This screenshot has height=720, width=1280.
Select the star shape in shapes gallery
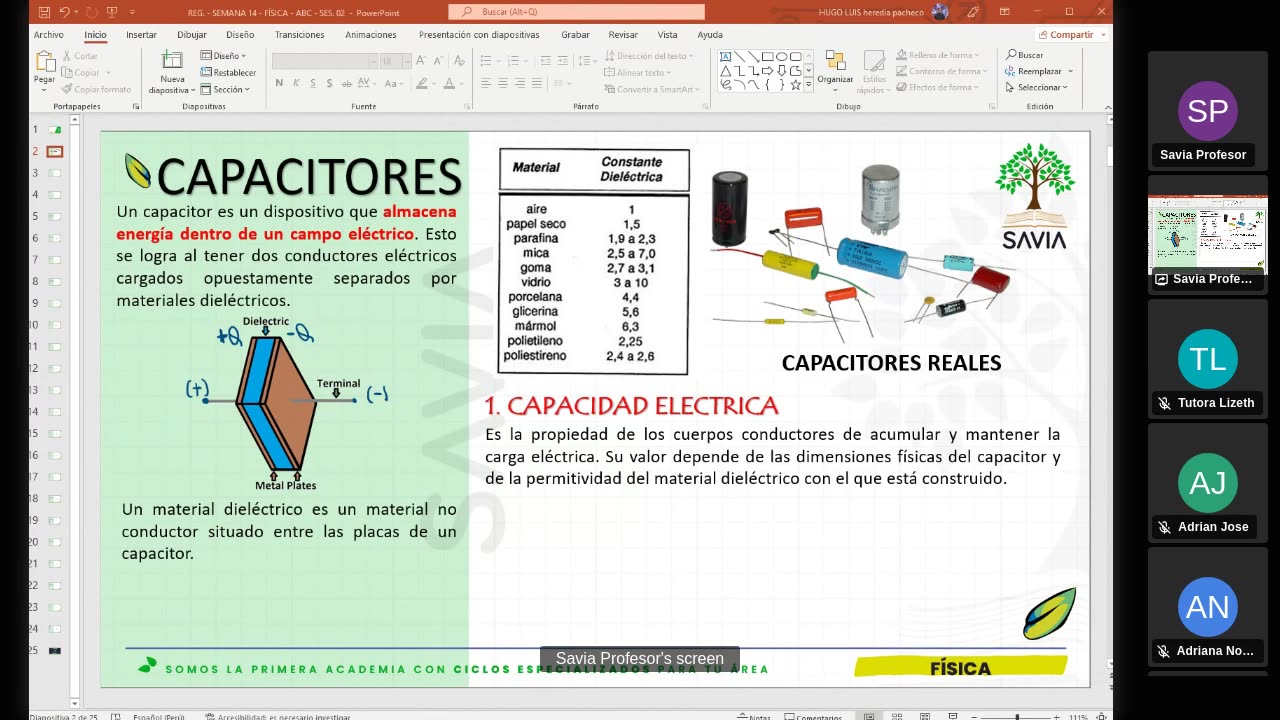coord(795,85)
